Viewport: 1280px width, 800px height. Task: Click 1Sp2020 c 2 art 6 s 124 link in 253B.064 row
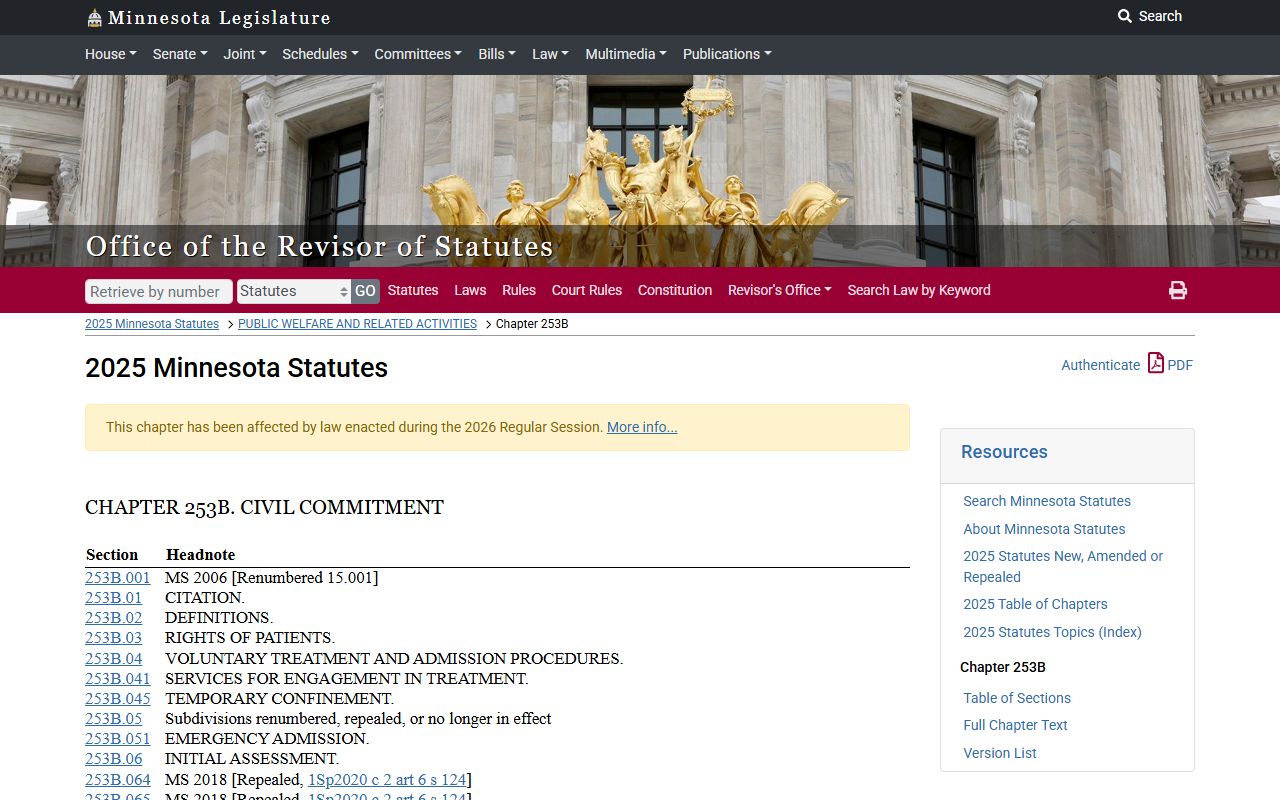point(387,779)
